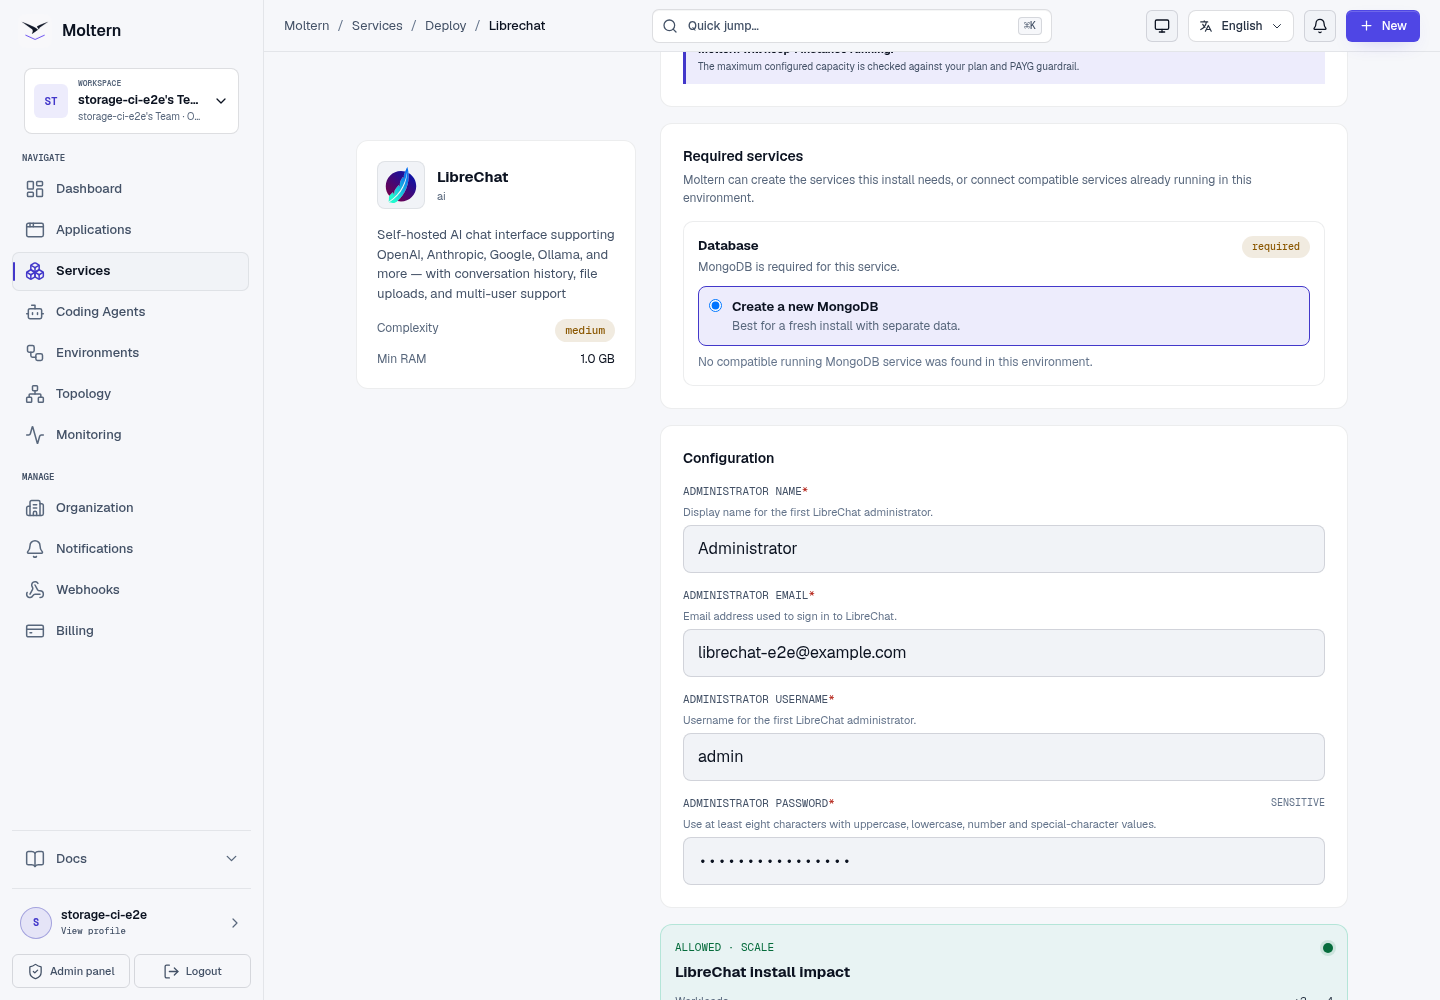Focus the Quick jump search box
The image size is (1440, 1000).
(852, 26)
